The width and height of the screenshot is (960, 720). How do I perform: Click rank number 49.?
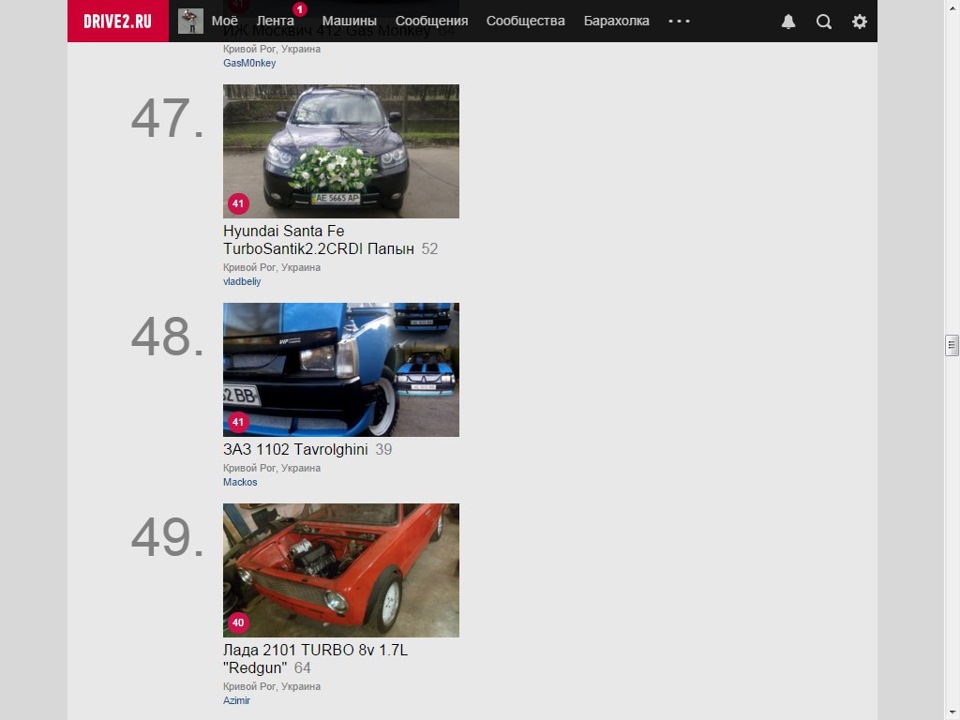coord(167,538)
